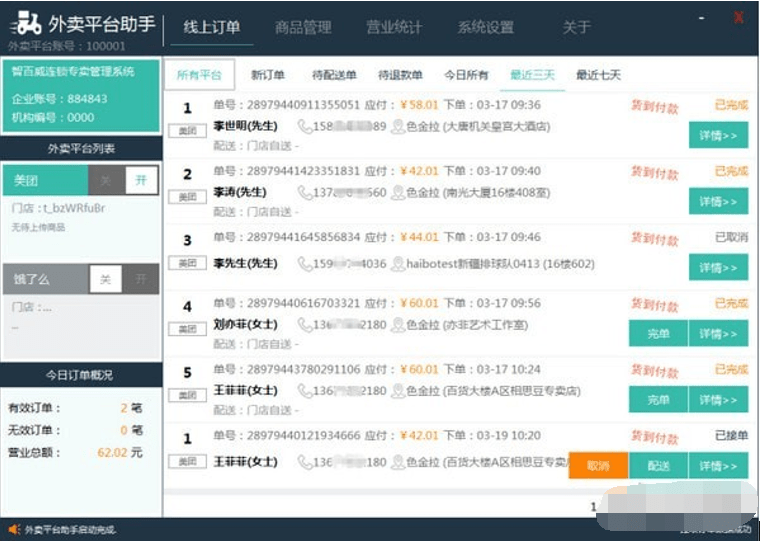
Task: Click 已接单 status on 03-19 order
Action: coord(731,435)
